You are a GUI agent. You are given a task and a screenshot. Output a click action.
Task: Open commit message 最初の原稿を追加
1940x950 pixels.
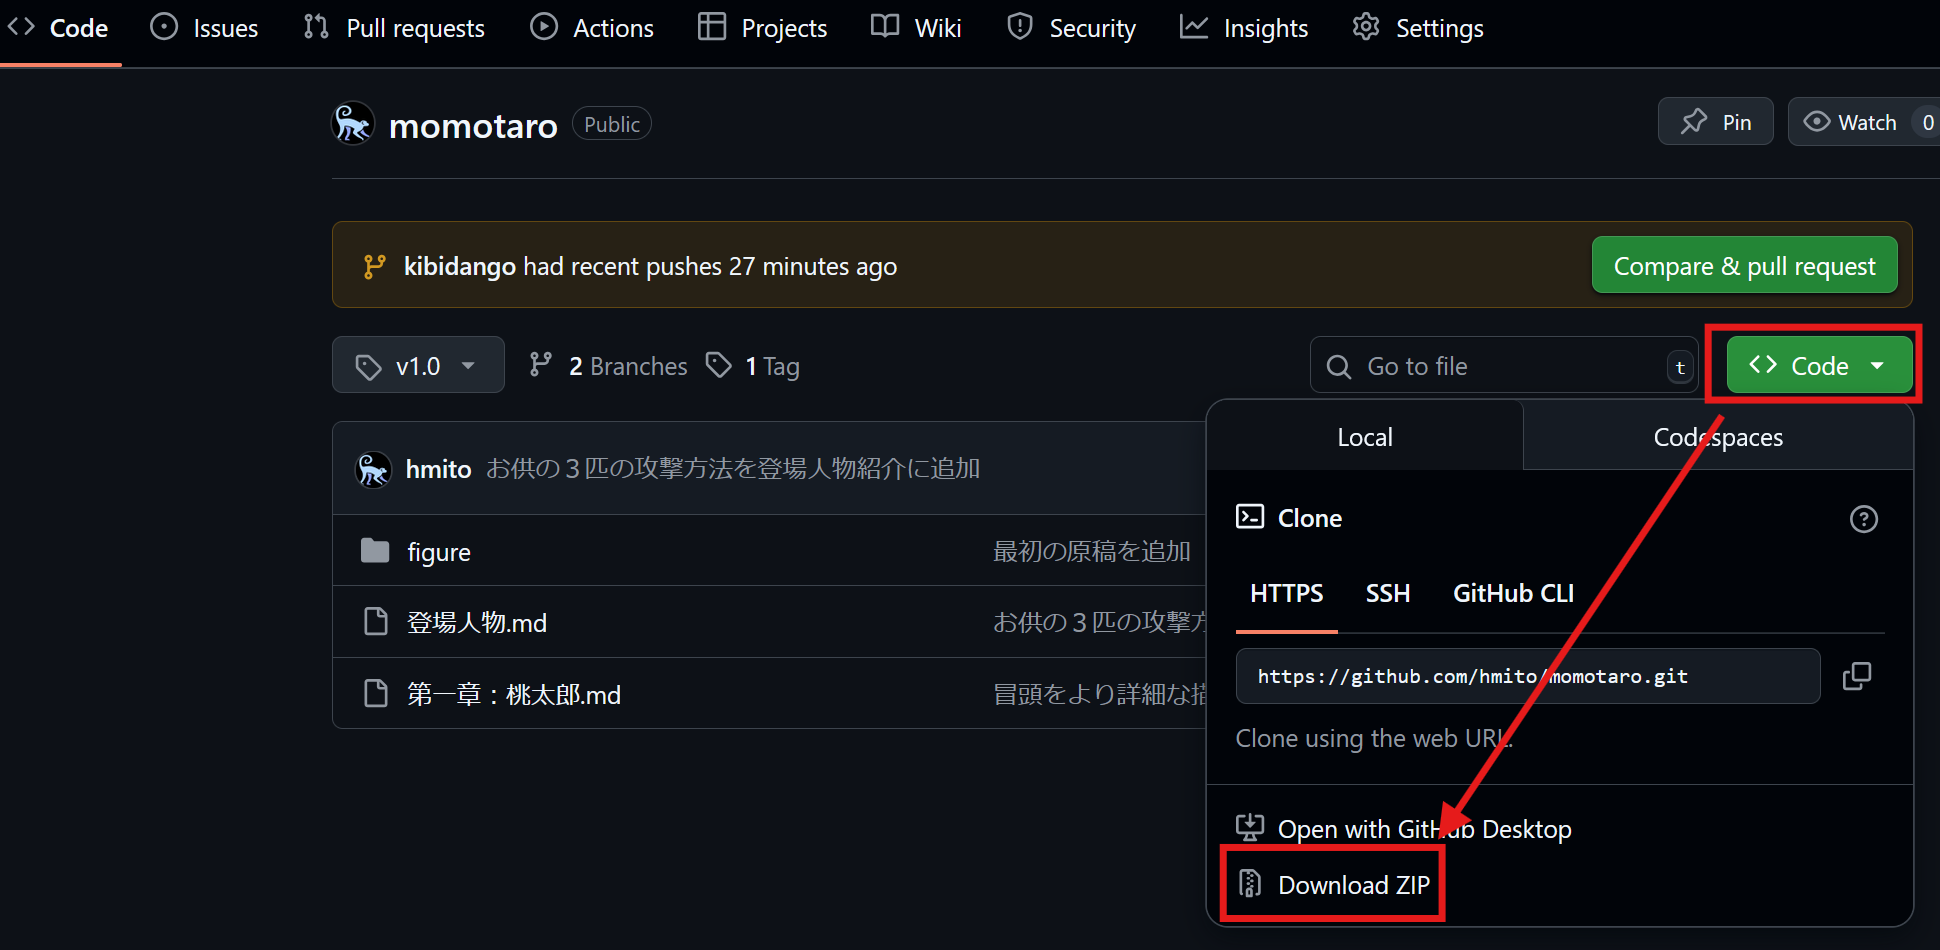[1092, 551]
